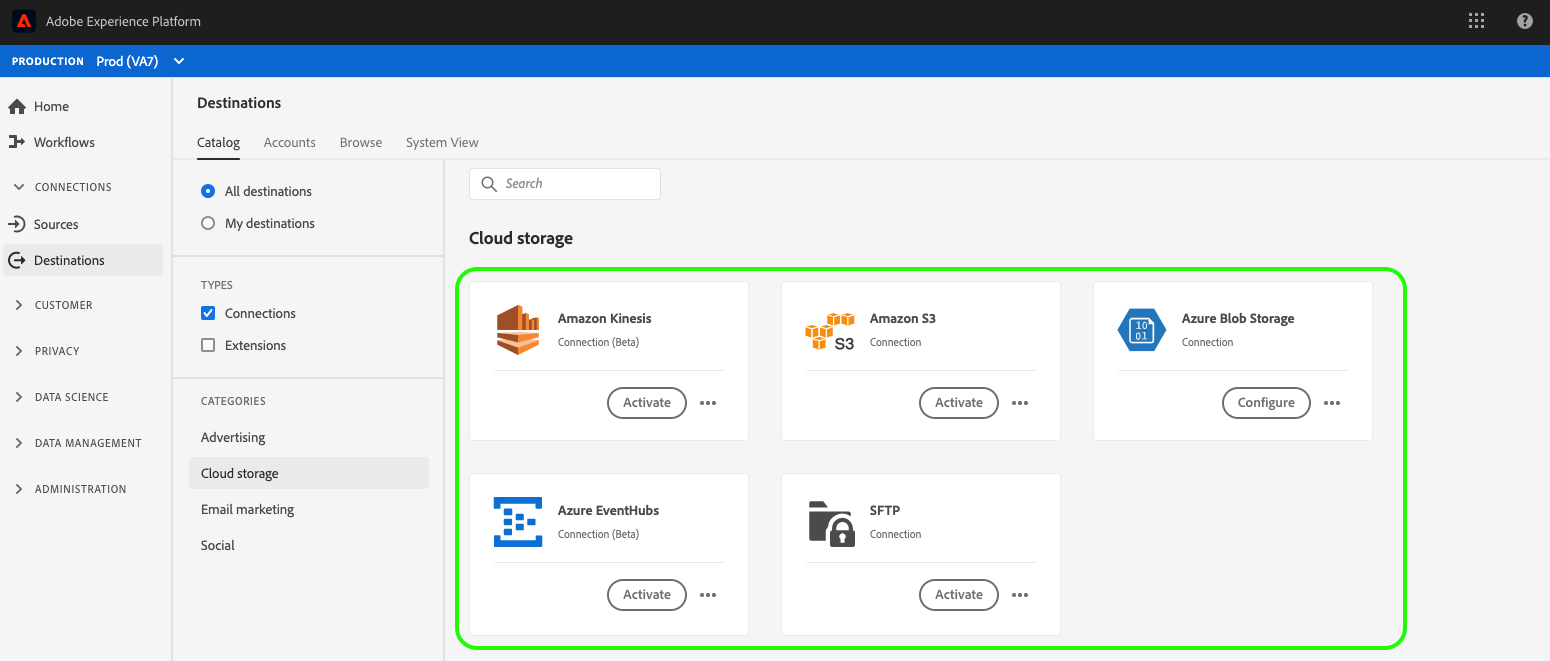The image size is (1550, 661).
Task: Activate the Amazon S3 destination
Action: click(x=959, y=403)
